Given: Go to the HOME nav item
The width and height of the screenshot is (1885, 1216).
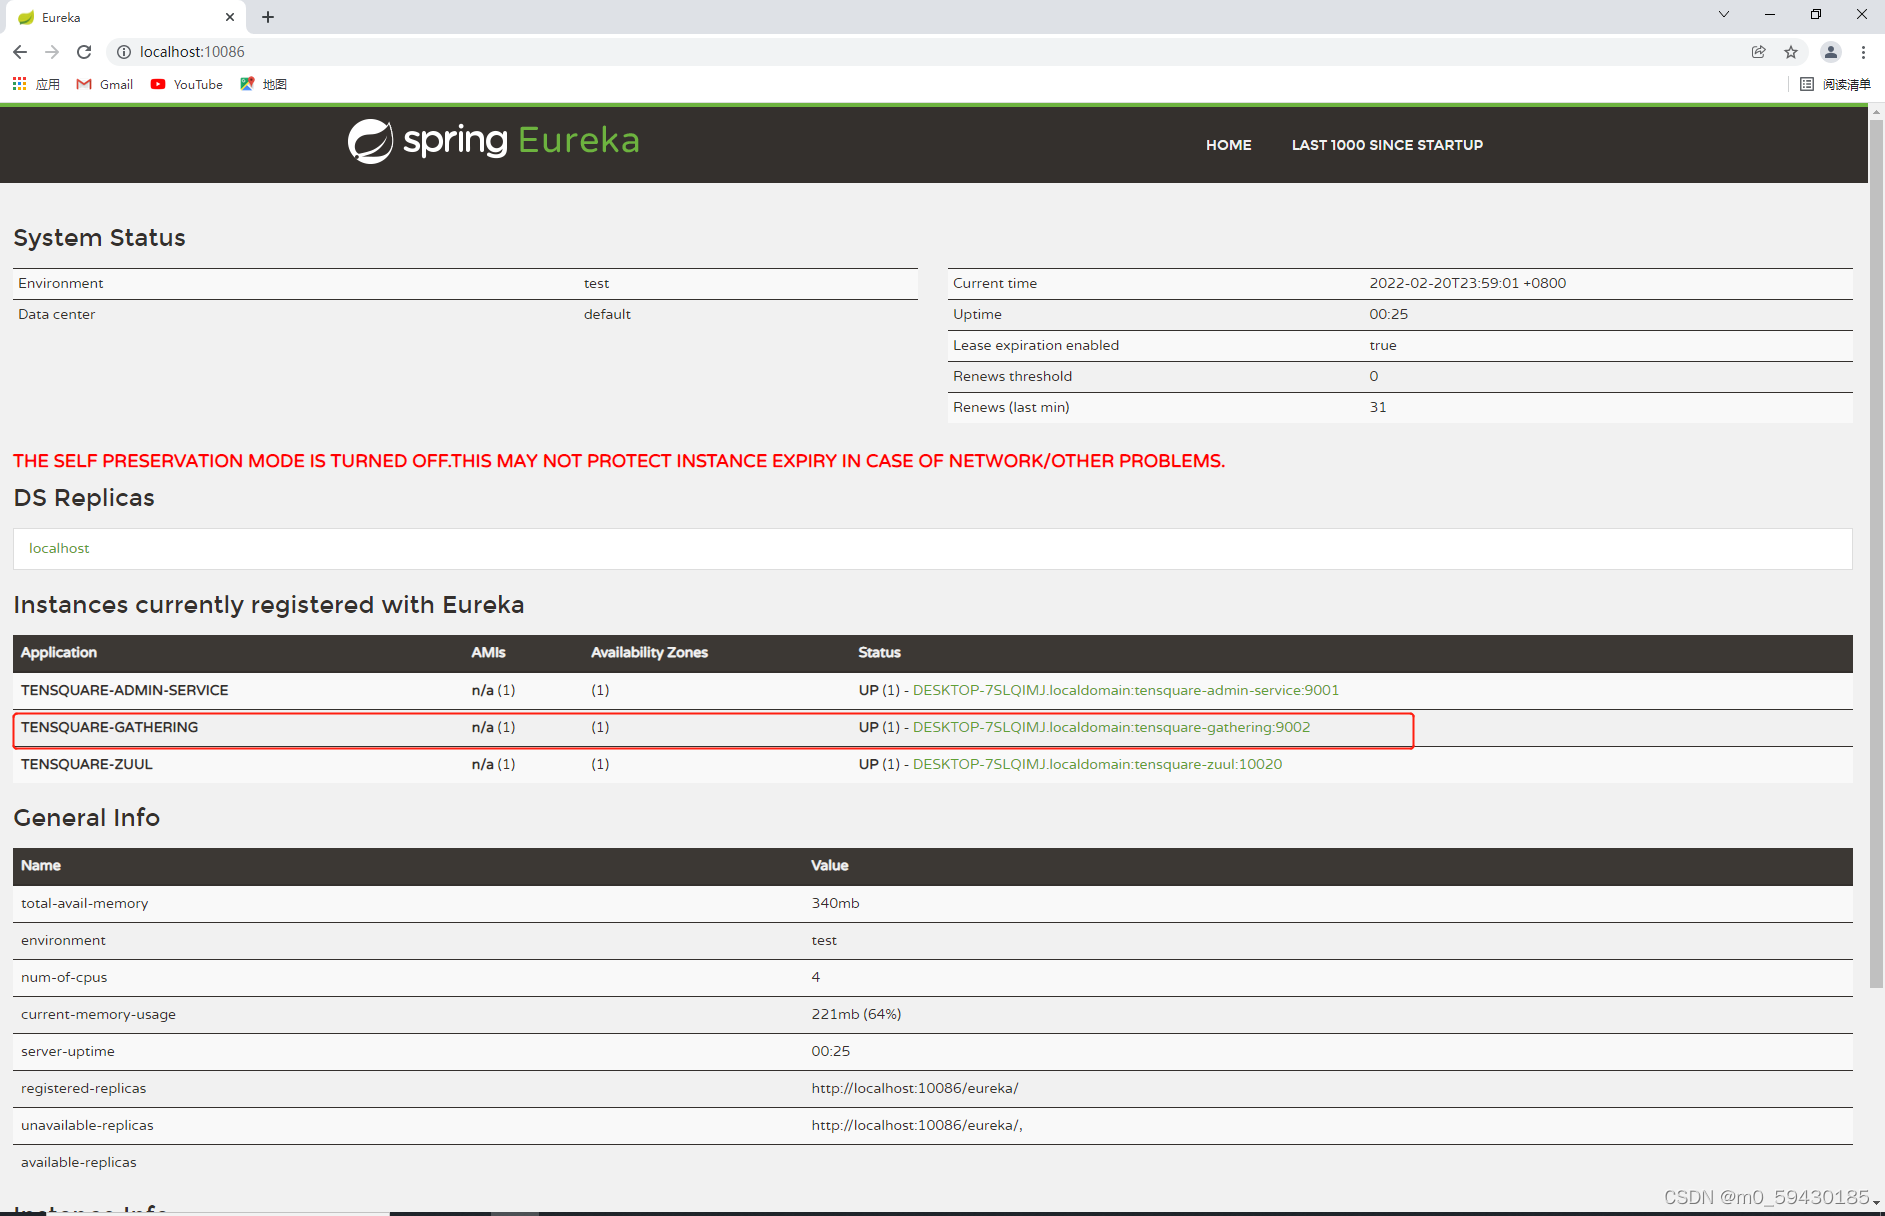Looking at the screenshot, I should pos(1228,145).
